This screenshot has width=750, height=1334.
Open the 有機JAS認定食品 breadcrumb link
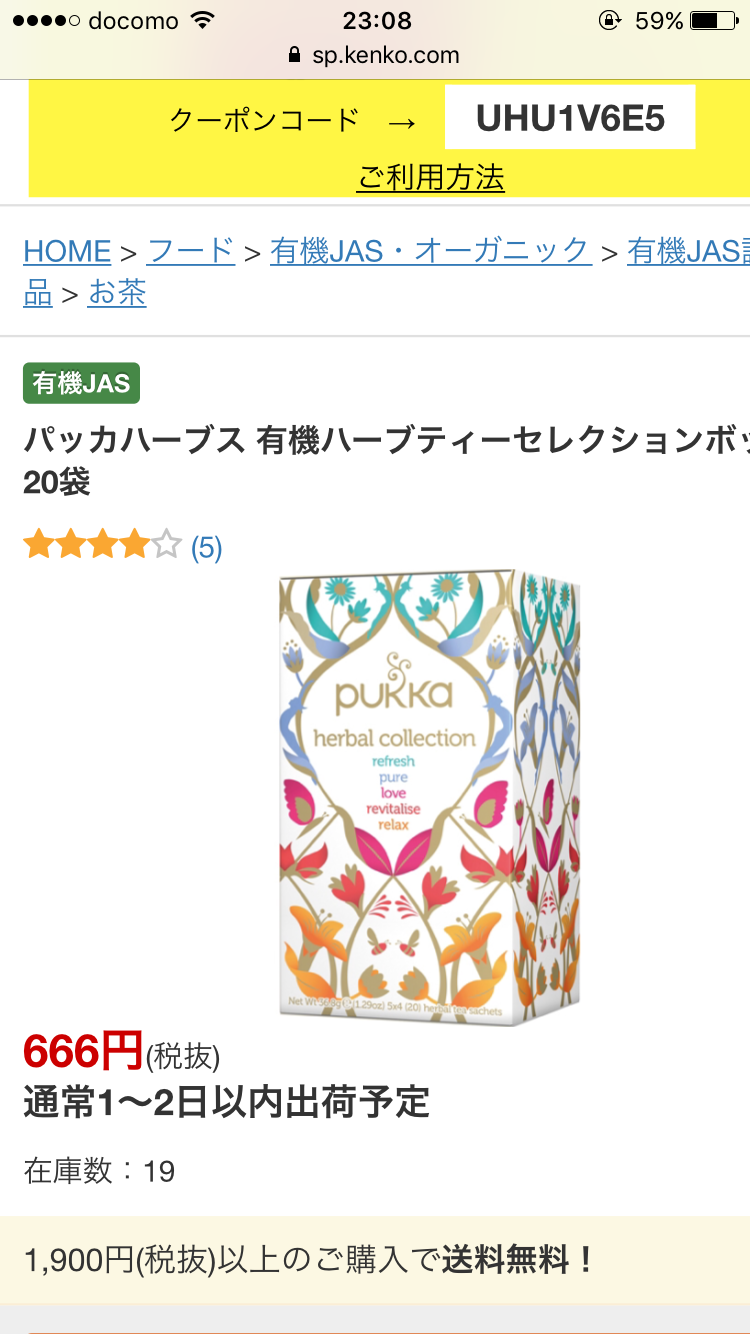pos(688,251)
